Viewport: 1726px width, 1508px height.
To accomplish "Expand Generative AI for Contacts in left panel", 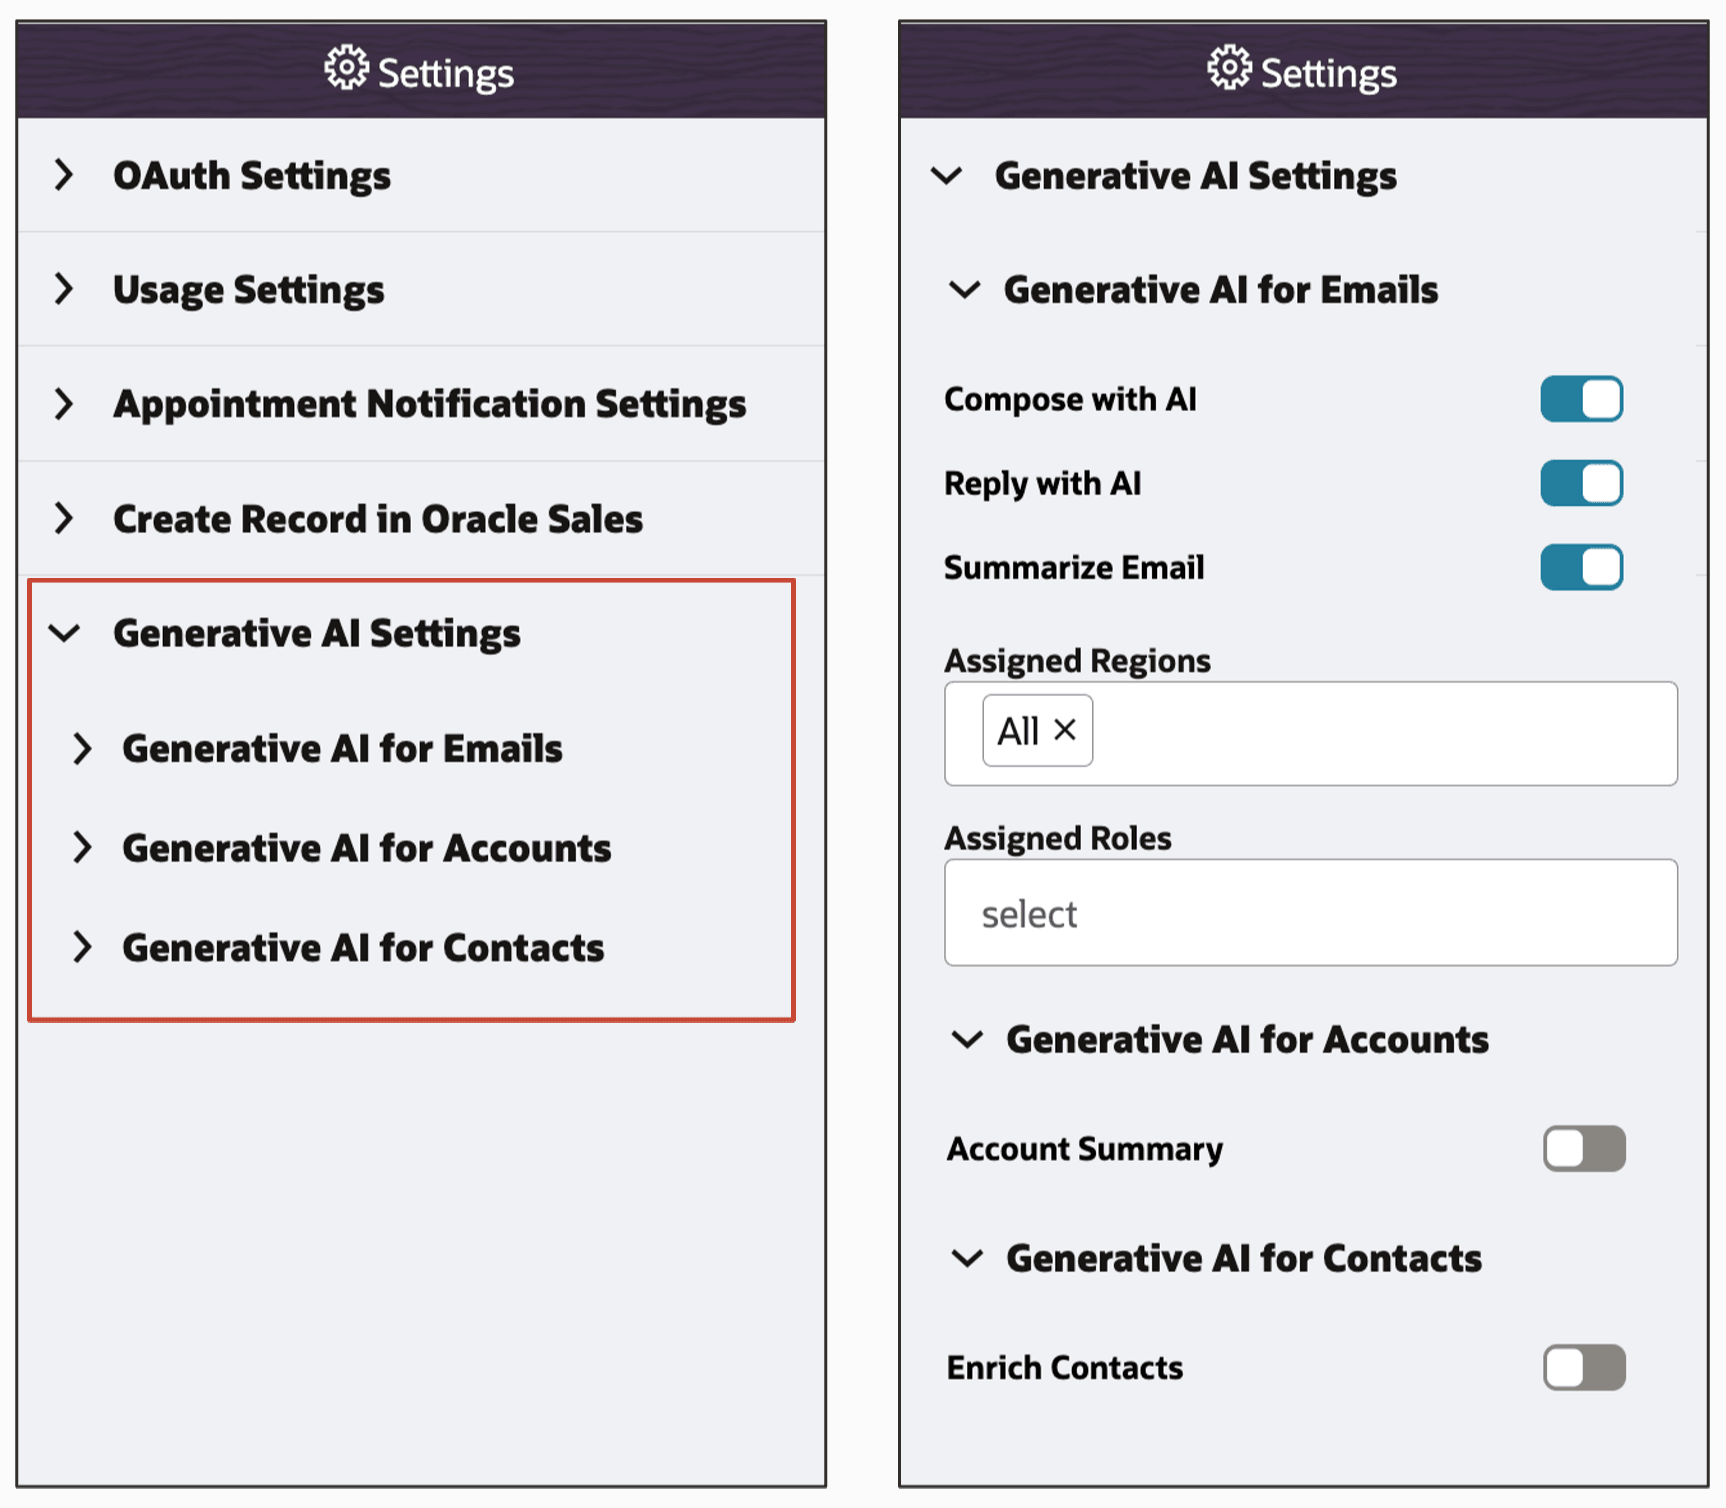I will click(83, 947).
